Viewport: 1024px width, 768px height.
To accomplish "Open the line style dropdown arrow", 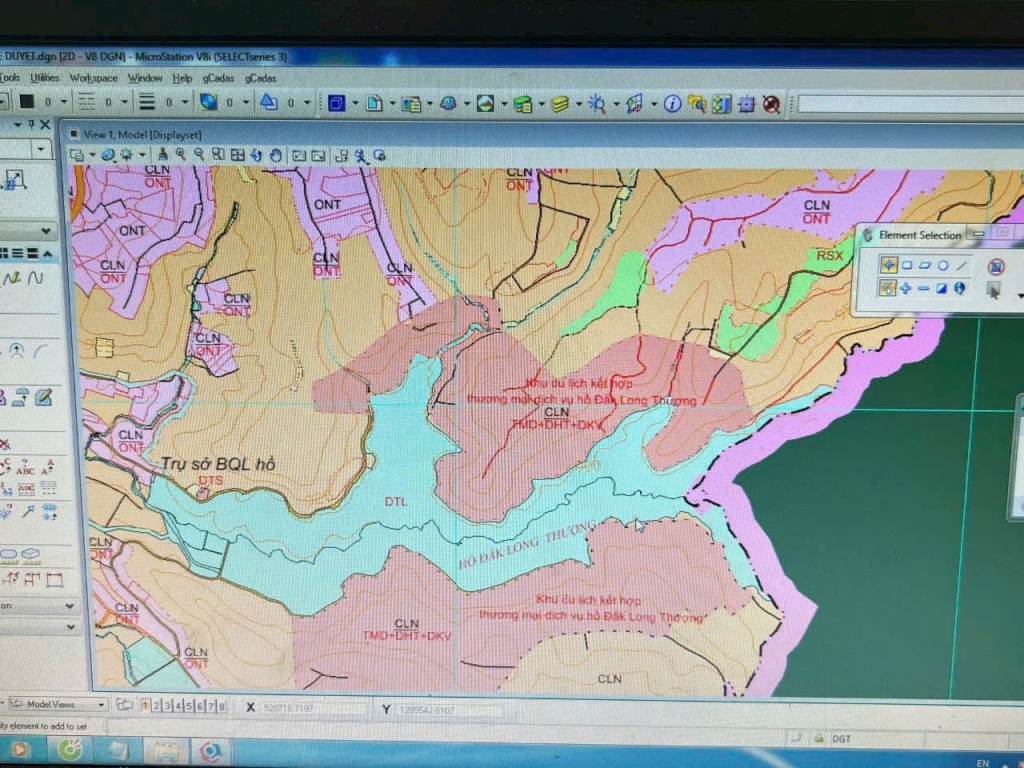I will click(x=124, y=100).
